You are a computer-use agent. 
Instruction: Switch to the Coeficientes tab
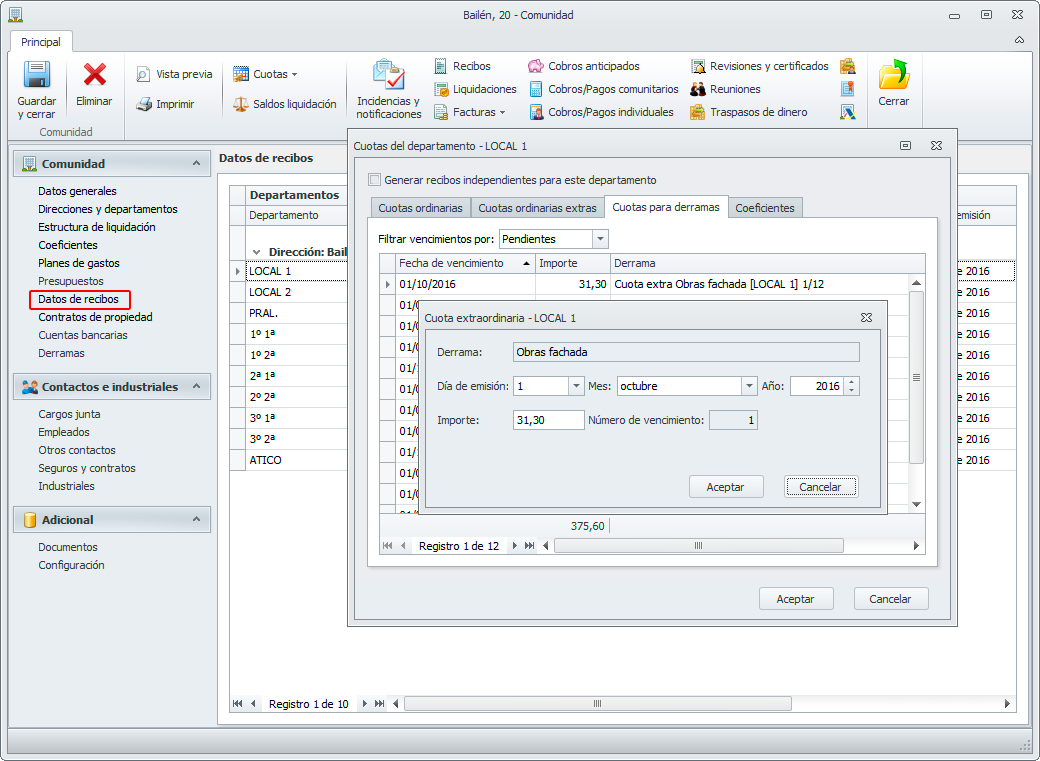[765, 208]
